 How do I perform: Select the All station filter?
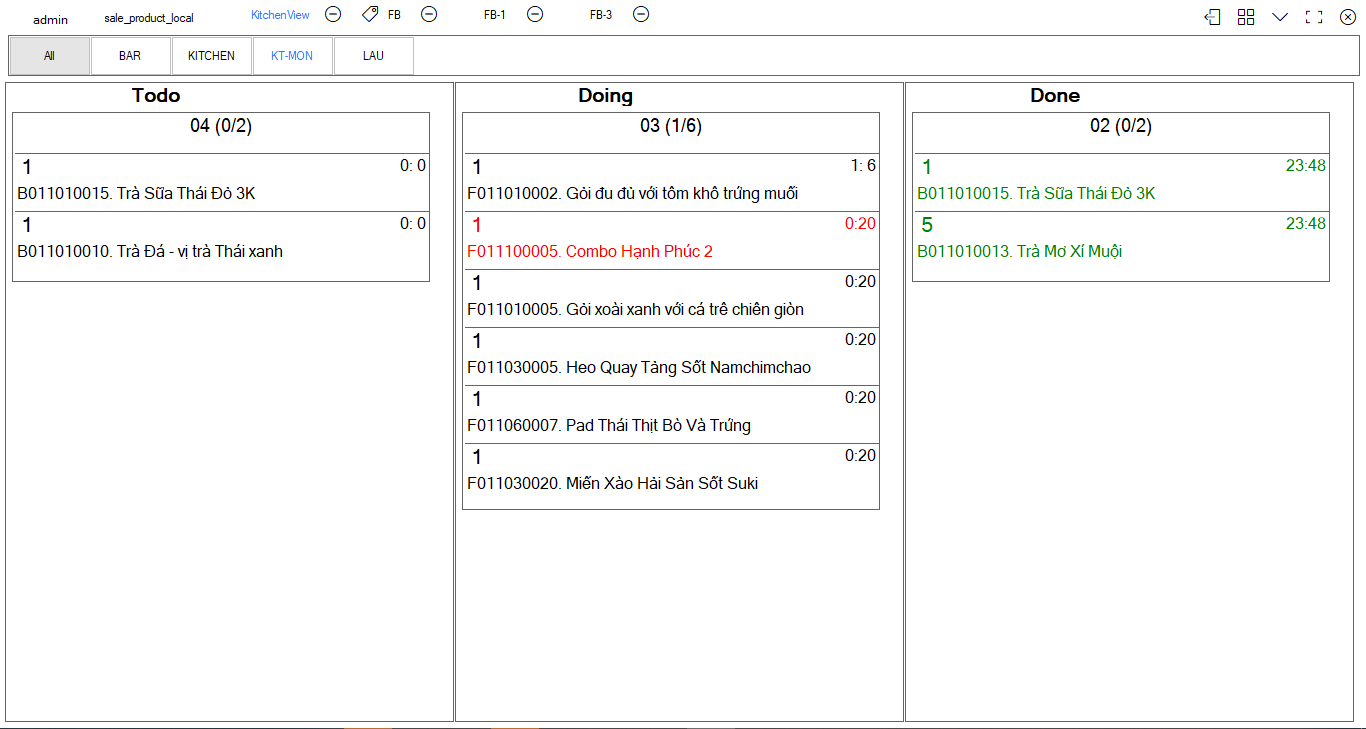[x=49, y=56]
